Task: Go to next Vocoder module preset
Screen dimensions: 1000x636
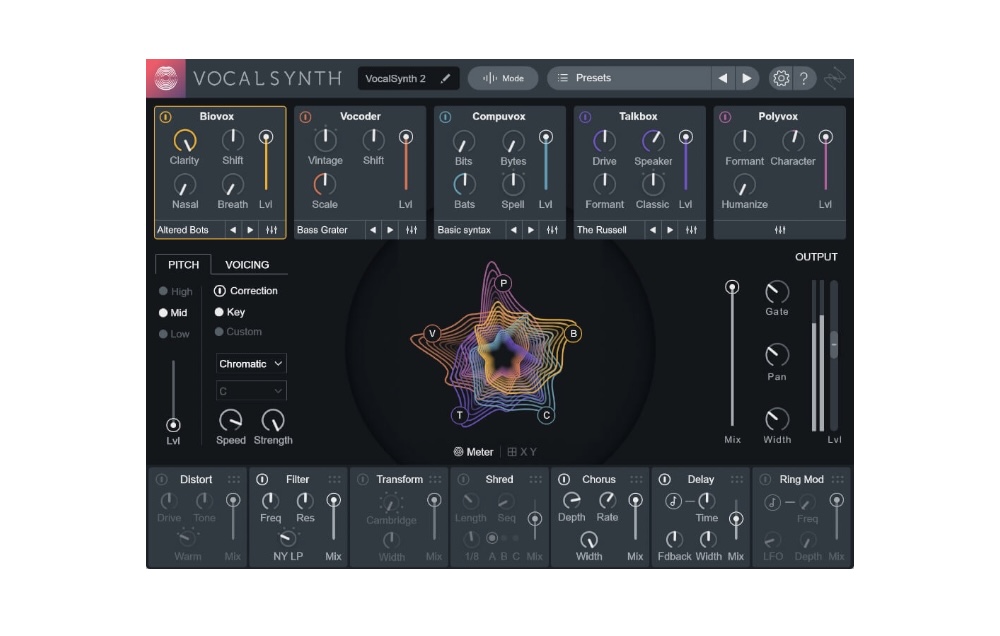Action: [390, 230]
